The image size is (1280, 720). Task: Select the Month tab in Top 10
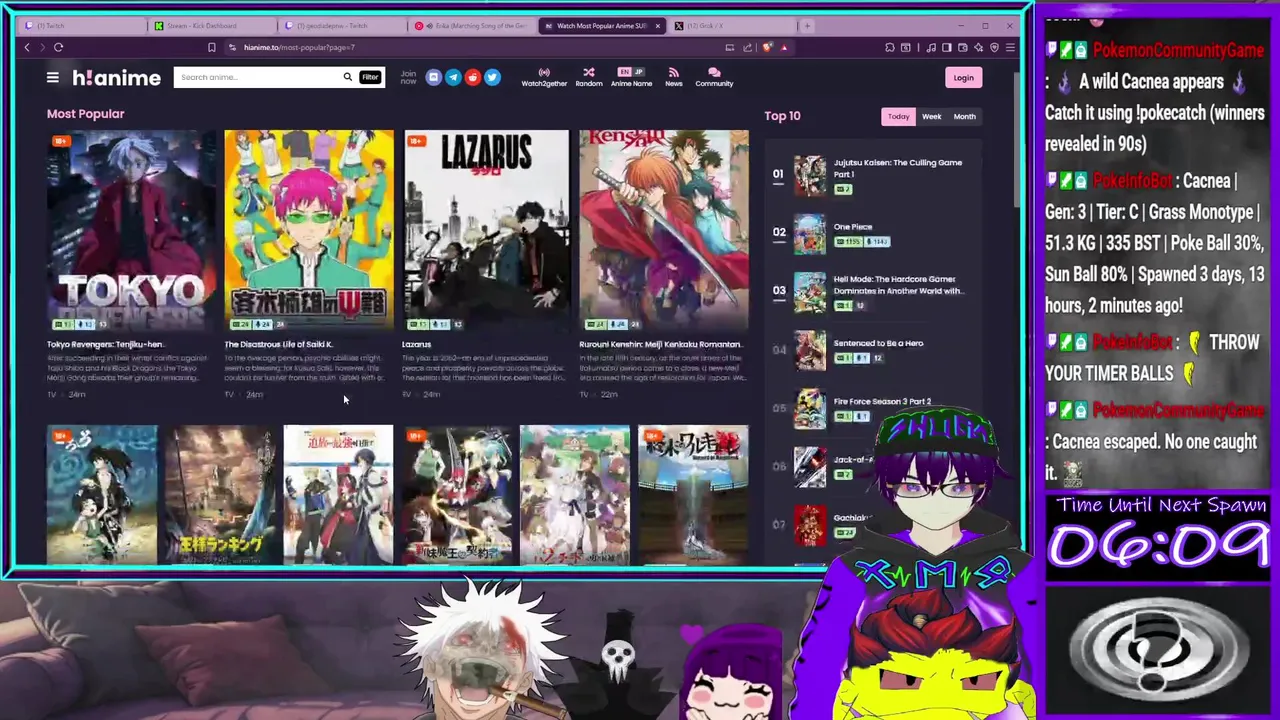point(964,116)
